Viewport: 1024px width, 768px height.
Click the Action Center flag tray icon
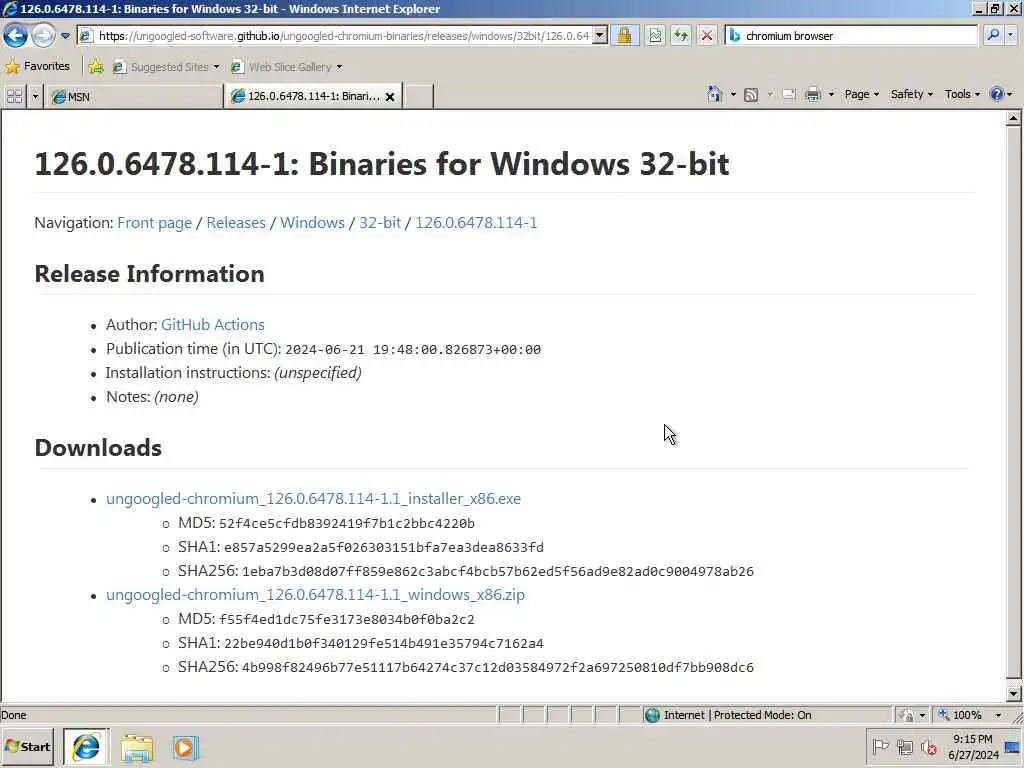click(x=880, y=746)
